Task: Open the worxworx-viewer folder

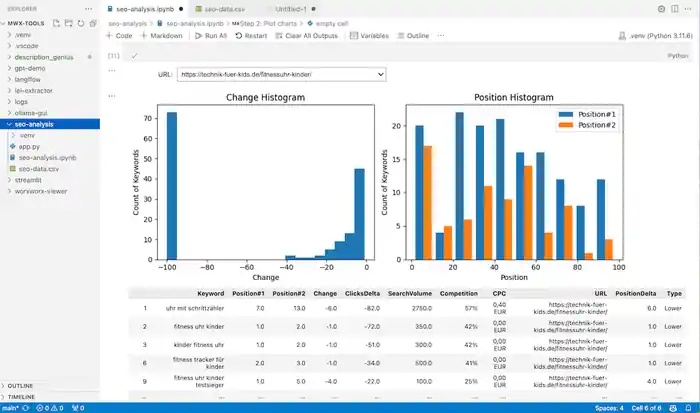Action: [41, 191]
